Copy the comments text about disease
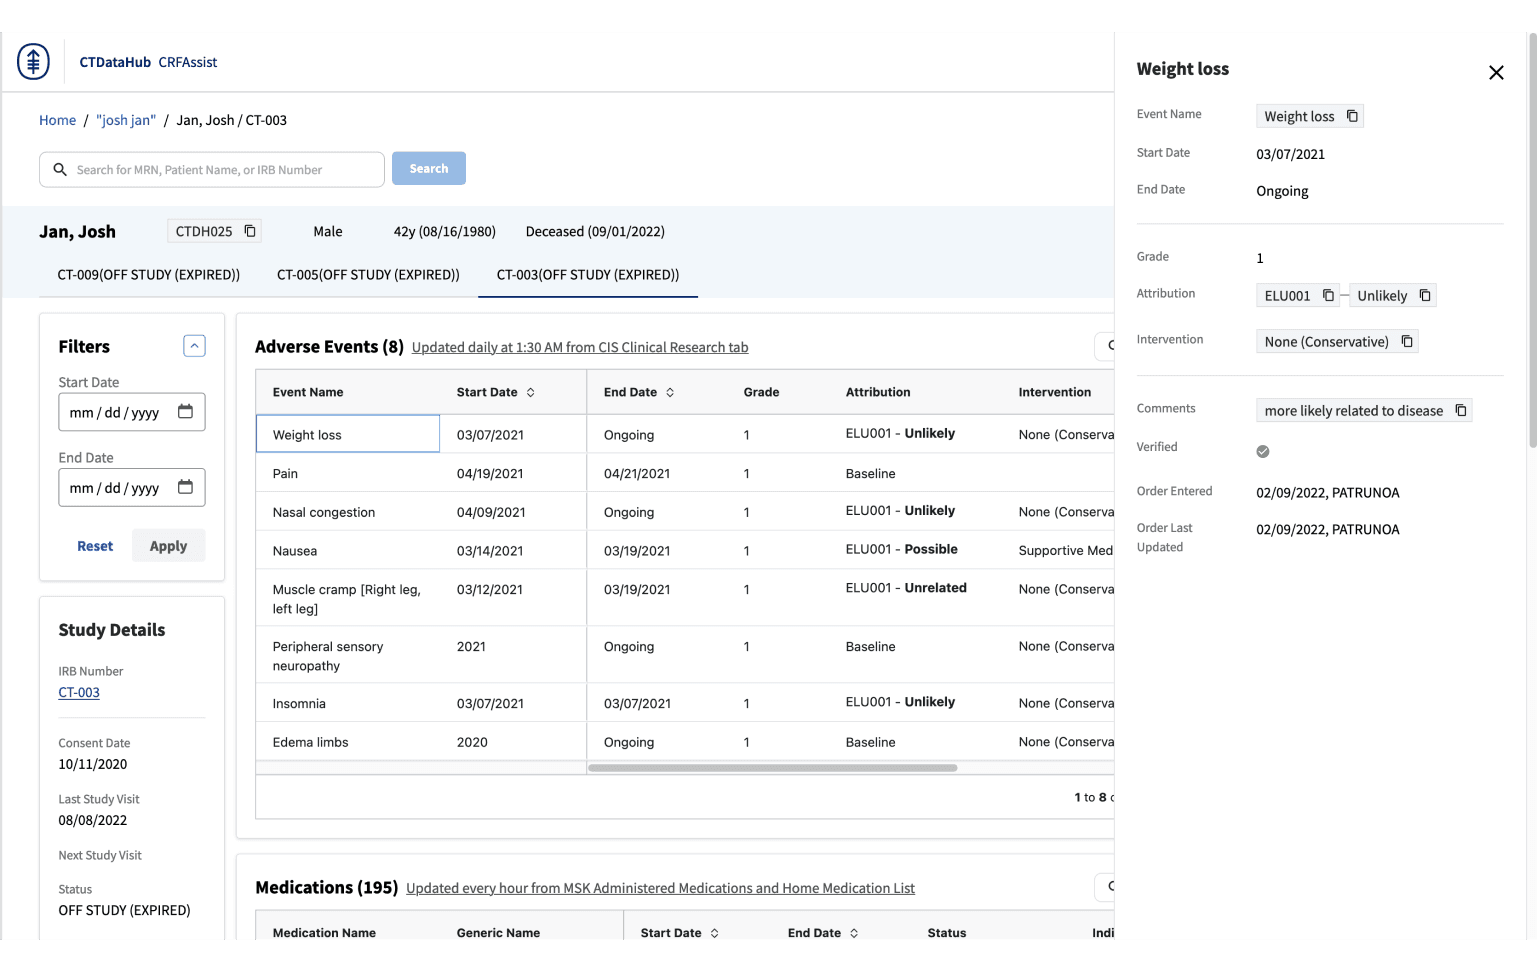 click(x=1460, y=410)
